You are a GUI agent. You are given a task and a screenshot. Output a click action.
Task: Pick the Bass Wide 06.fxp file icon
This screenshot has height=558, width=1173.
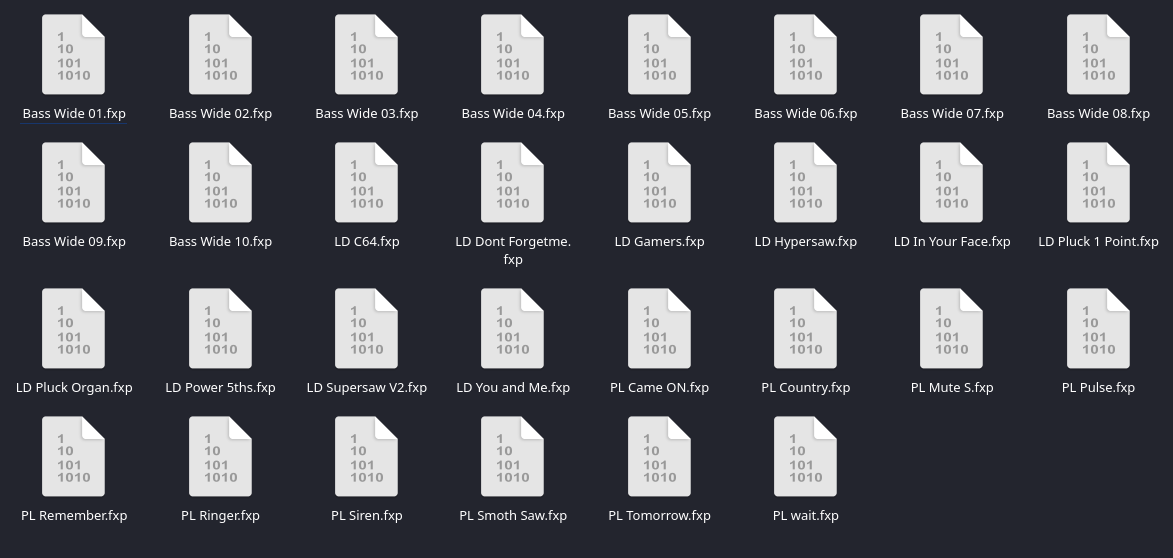point(805,55)
